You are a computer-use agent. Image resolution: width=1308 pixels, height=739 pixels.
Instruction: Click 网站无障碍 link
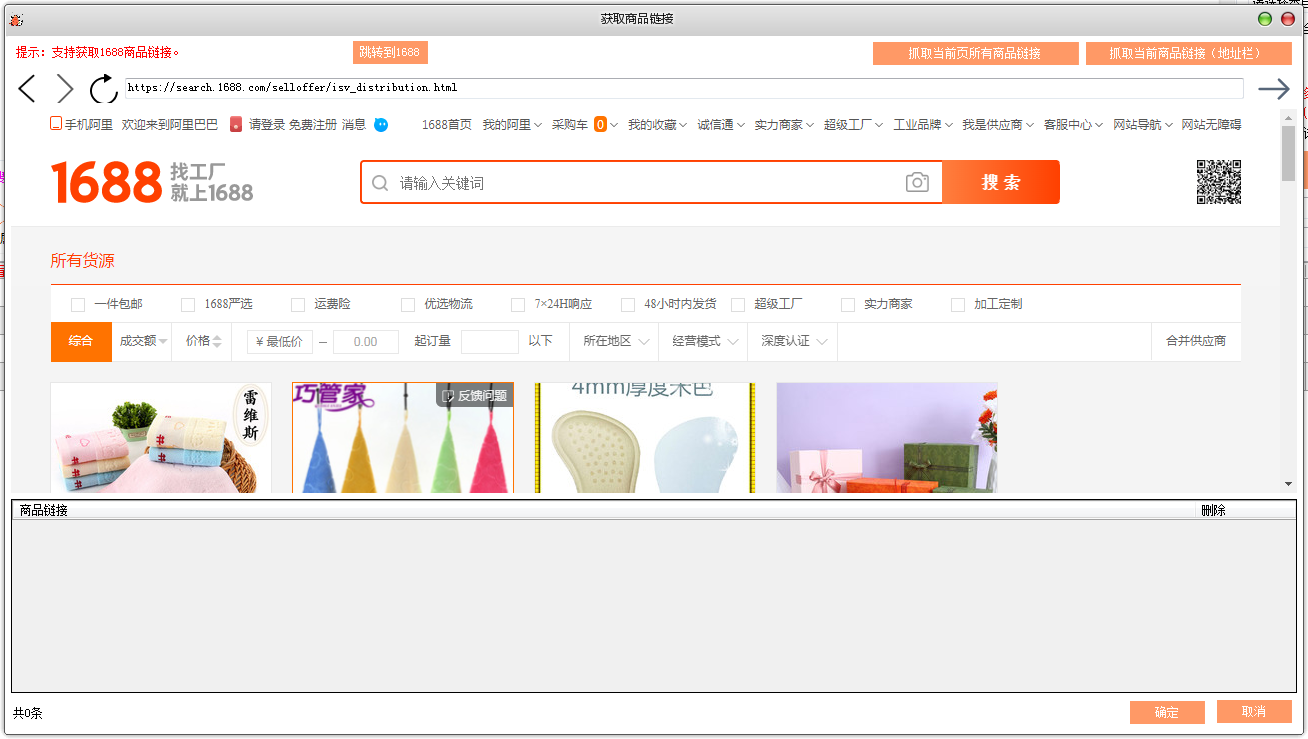click(x=1211, y=125)
